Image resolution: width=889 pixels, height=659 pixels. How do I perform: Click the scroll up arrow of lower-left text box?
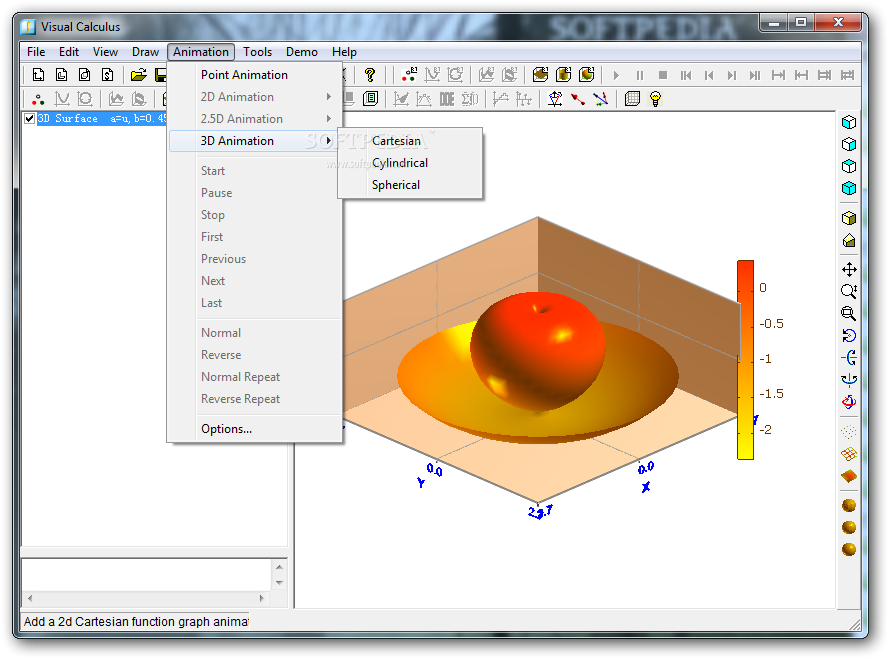click(x=279, y=567)
